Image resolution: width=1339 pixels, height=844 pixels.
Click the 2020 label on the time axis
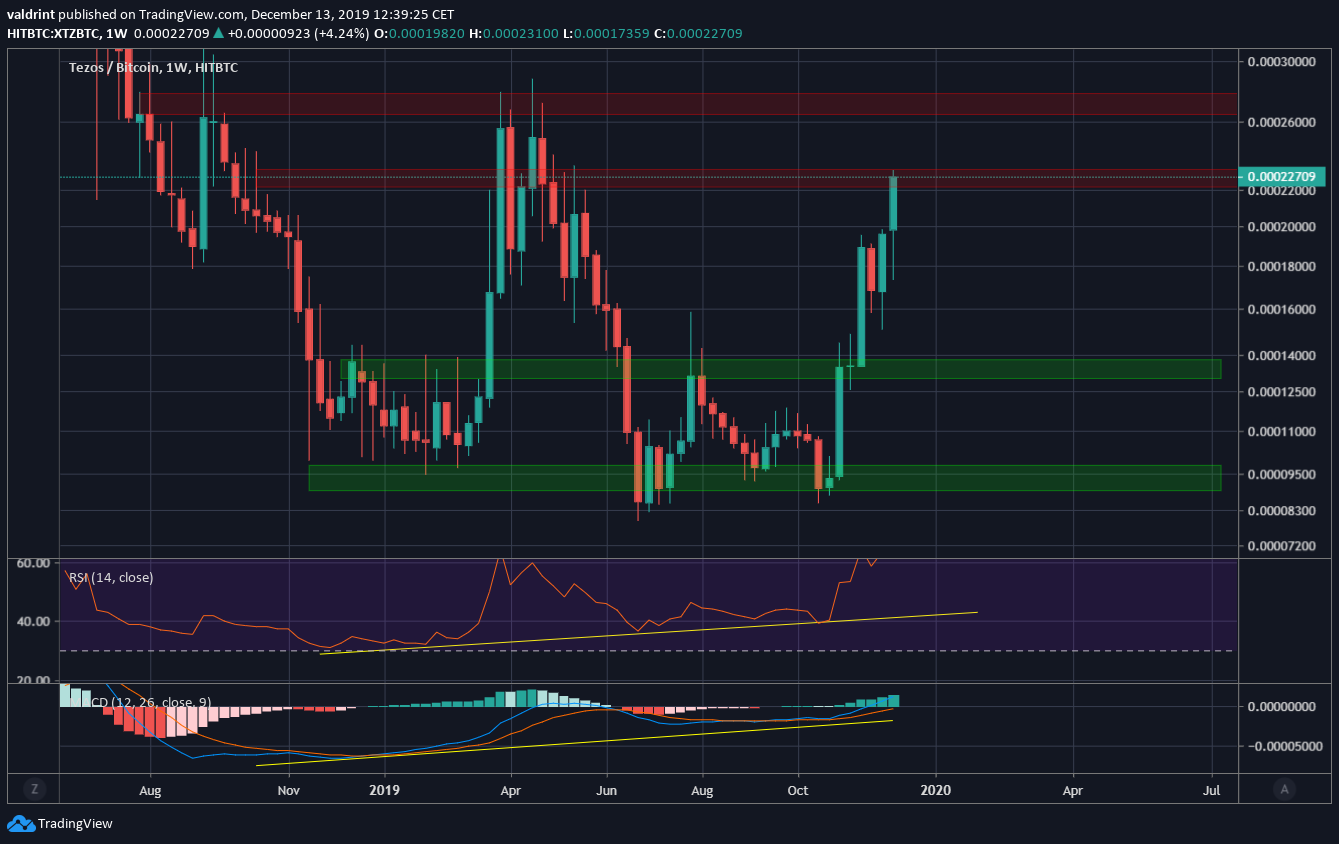pos(936,790)
